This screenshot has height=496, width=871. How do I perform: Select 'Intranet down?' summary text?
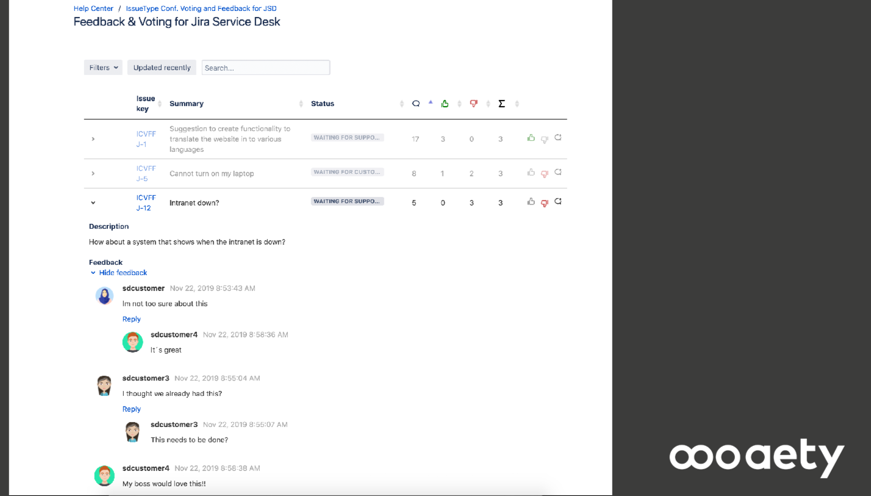pyautogui.click(x=194, y=203)
